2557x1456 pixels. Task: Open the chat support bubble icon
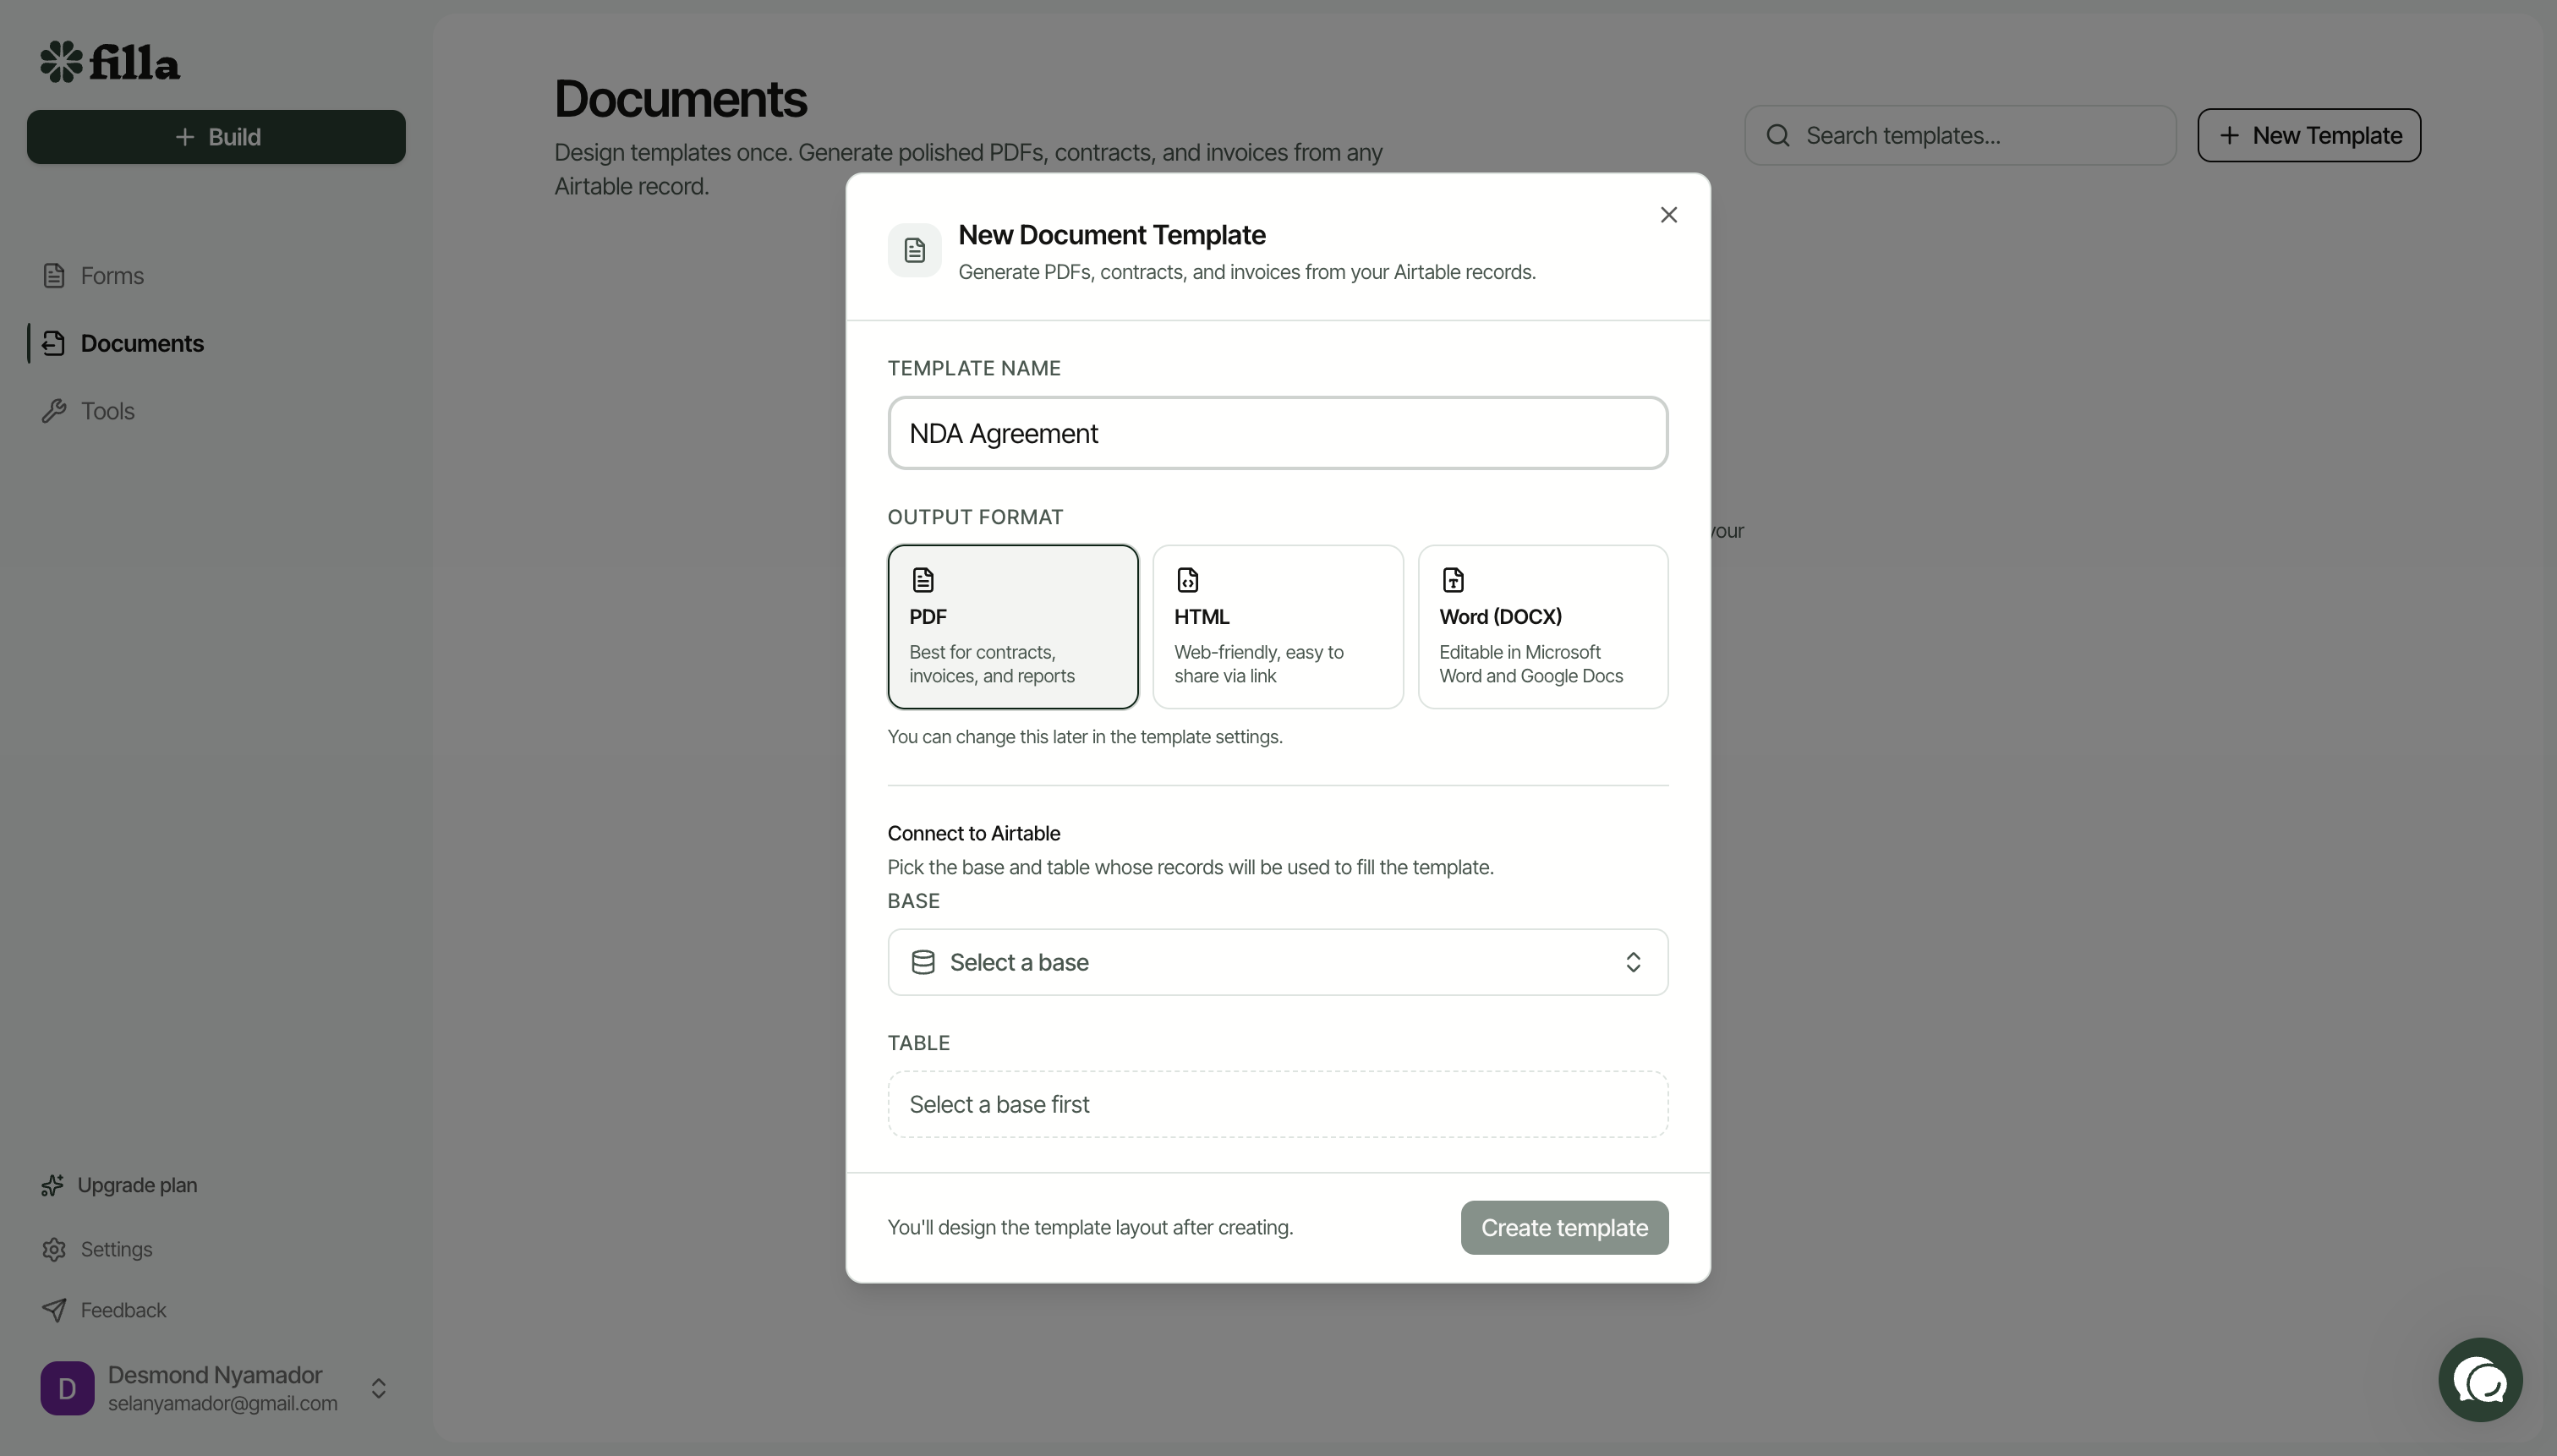tap(2479, 1380)
